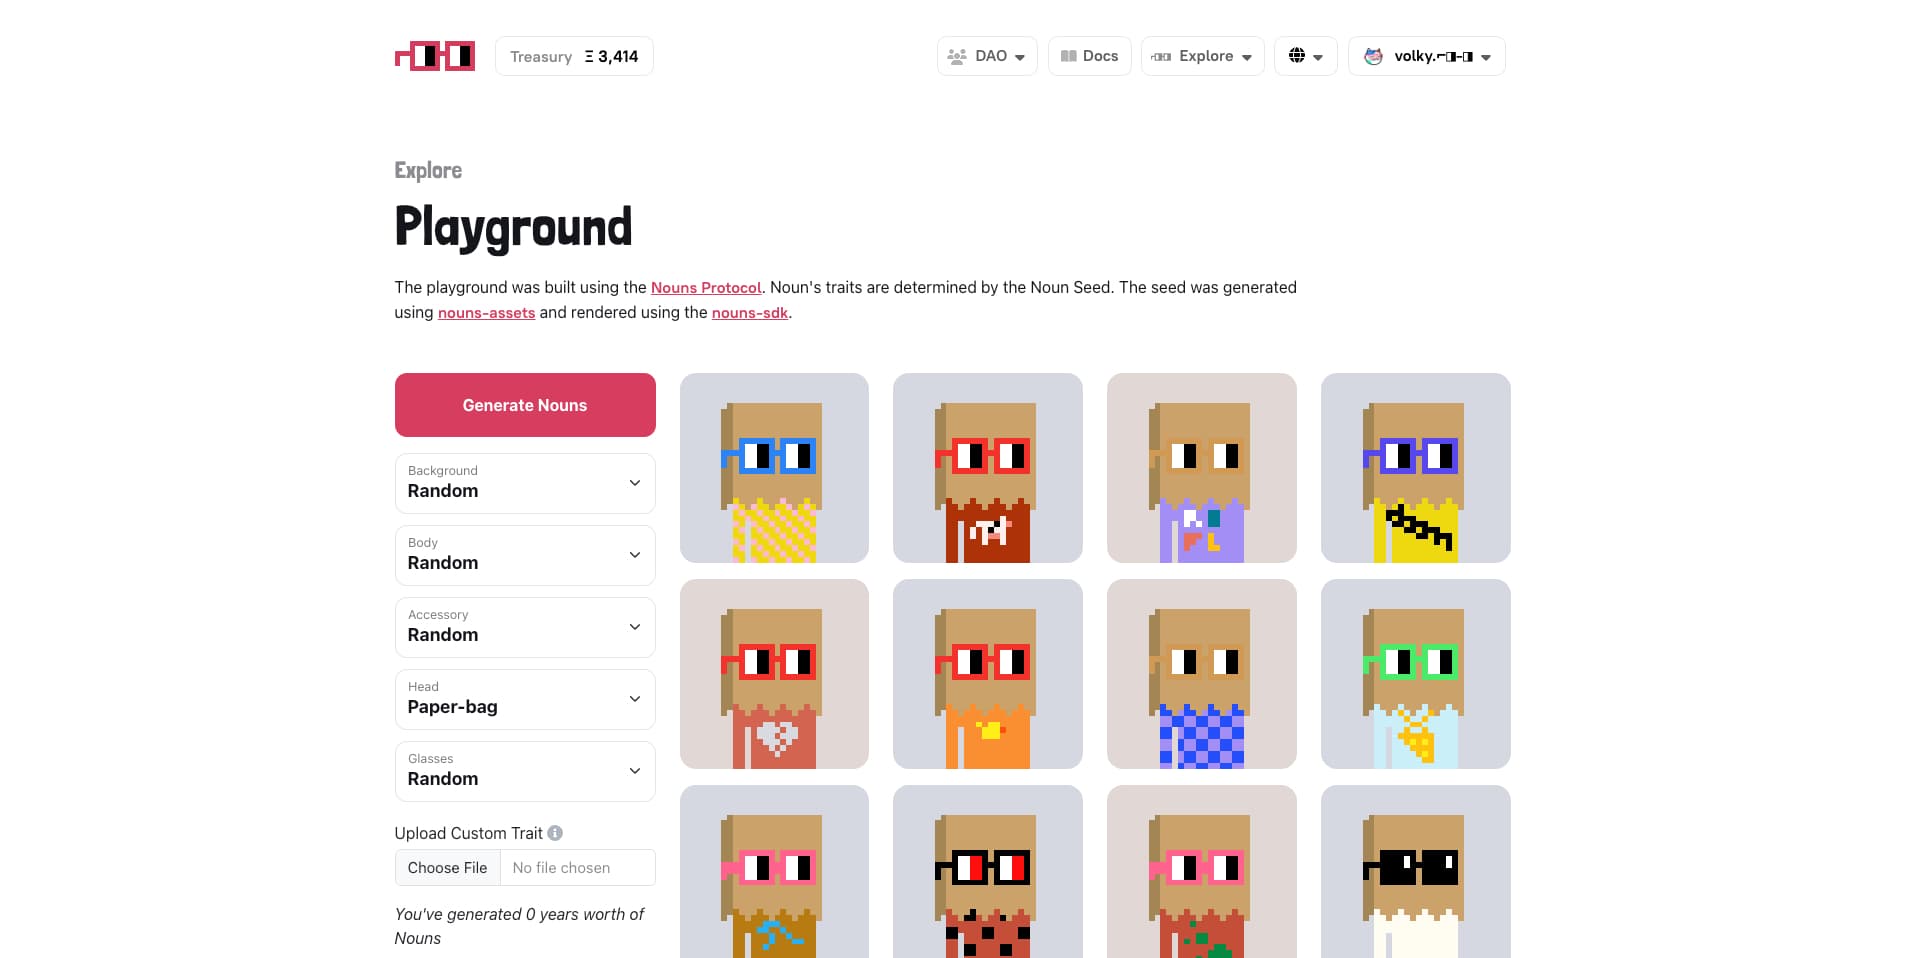
Task: Follow the Nouns Protocol link
Action: [706, 287]
